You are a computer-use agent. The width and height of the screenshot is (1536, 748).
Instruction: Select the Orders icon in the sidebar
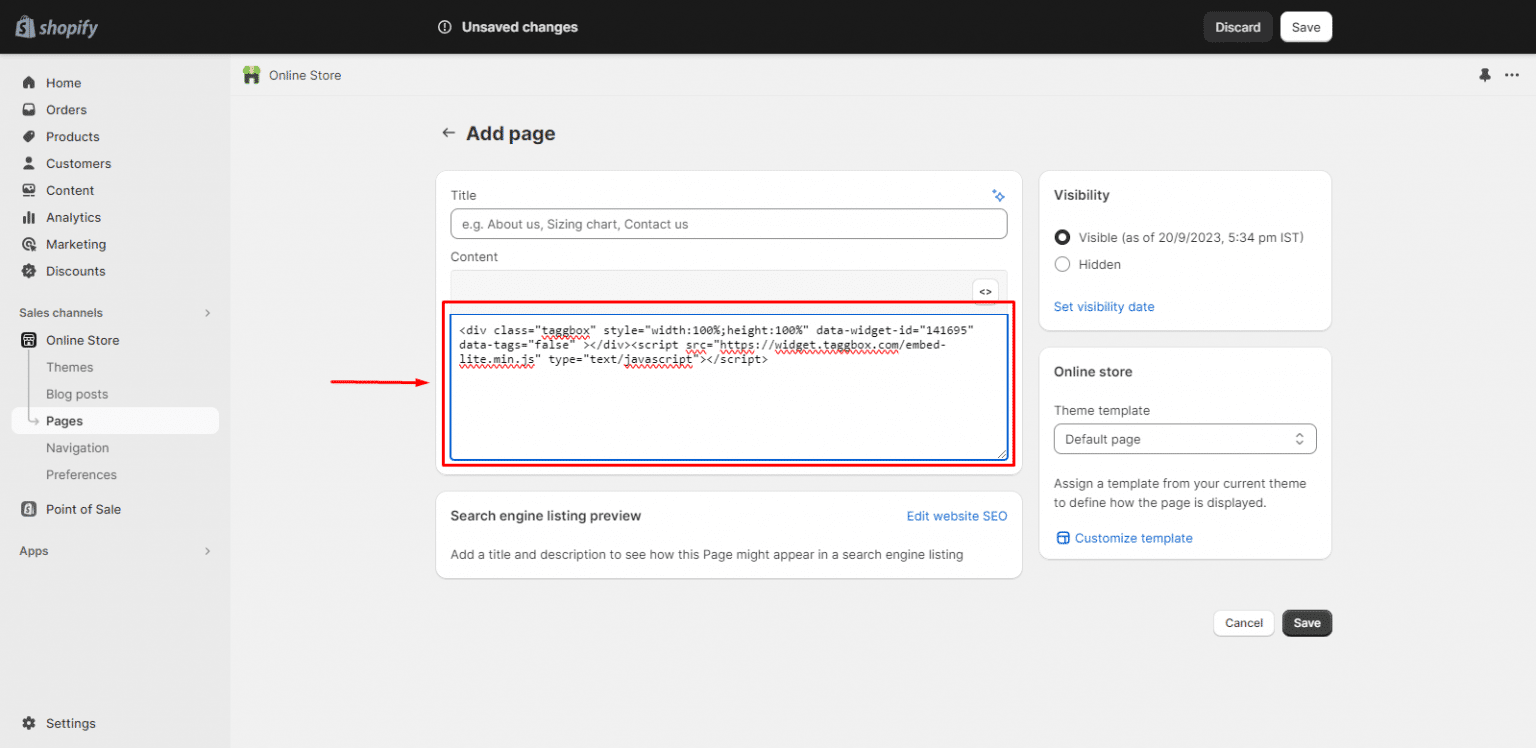(29, 109)
